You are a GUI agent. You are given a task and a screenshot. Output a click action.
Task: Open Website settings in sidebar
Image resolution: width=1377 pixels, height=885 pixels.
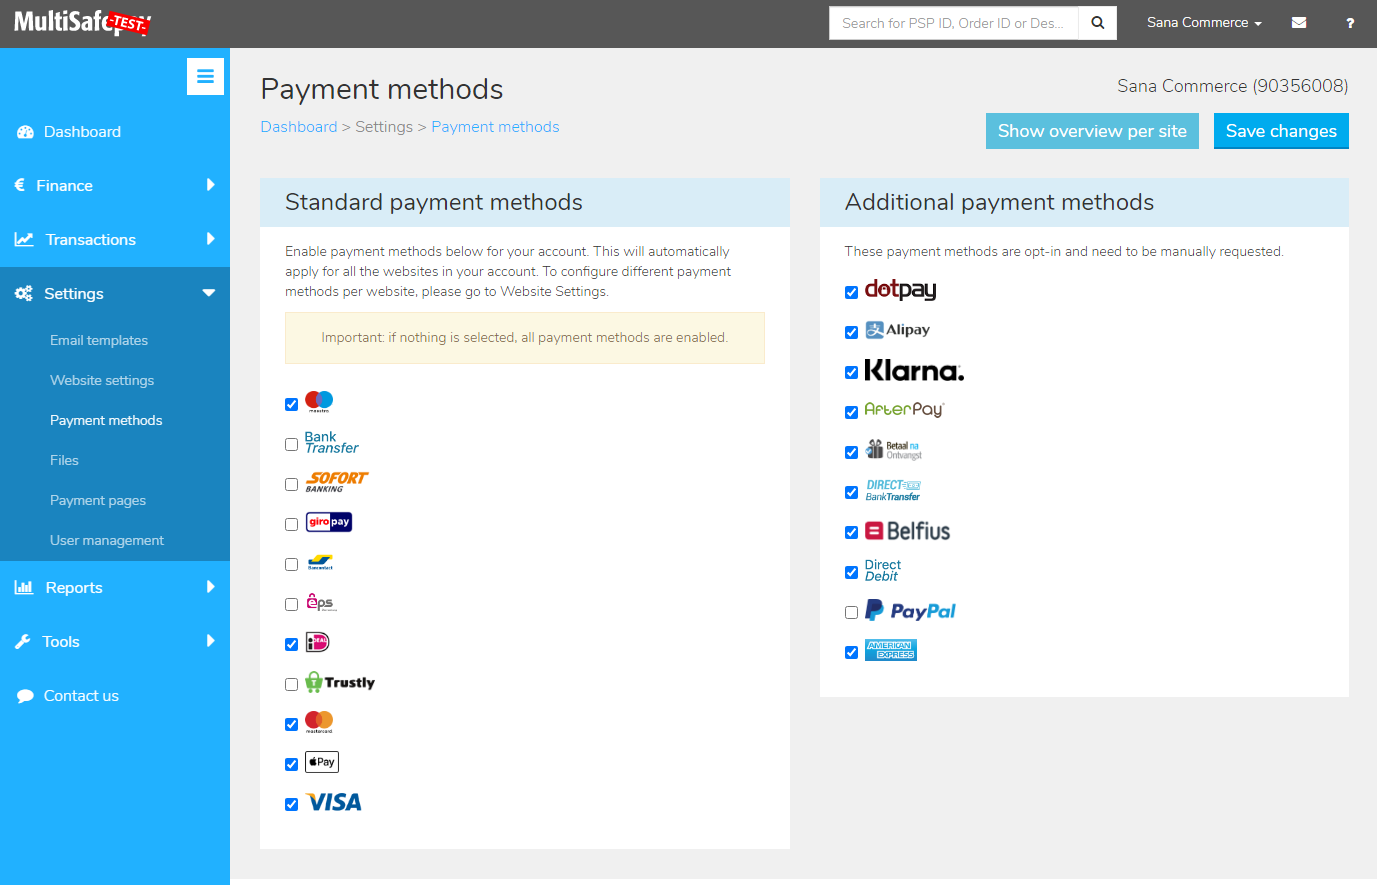click(x=102, y=380)
